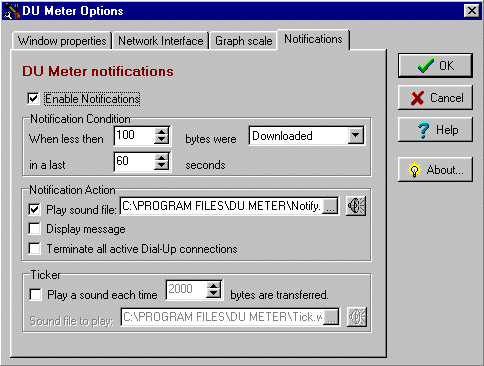This screenshot has height=366, width=484.
Task: Enable Play a sound each time checkbox
Action: point(36,295)
